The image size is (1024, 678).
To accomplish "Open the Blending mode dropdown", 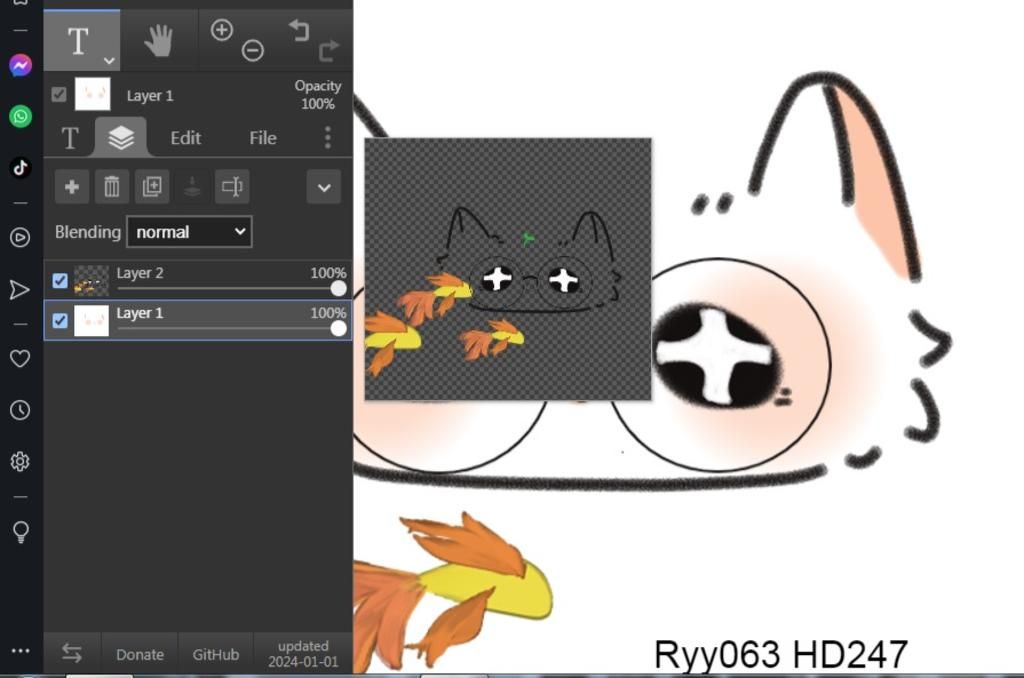I will [189, 232].
